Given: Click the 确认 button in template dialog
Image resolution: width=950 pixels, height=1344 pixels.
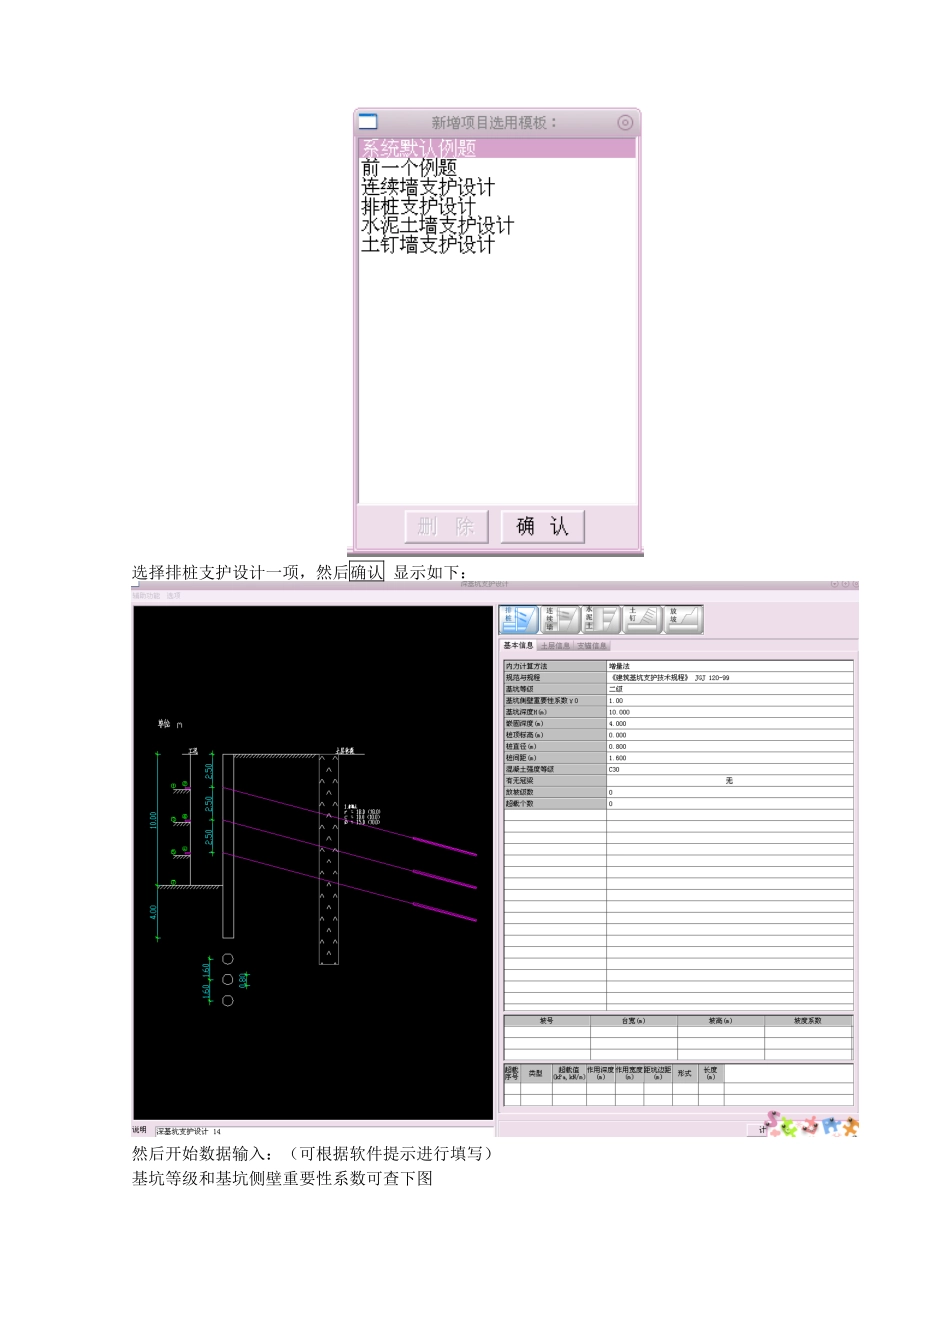Looking at the screenshot, I should coord(542,526).
